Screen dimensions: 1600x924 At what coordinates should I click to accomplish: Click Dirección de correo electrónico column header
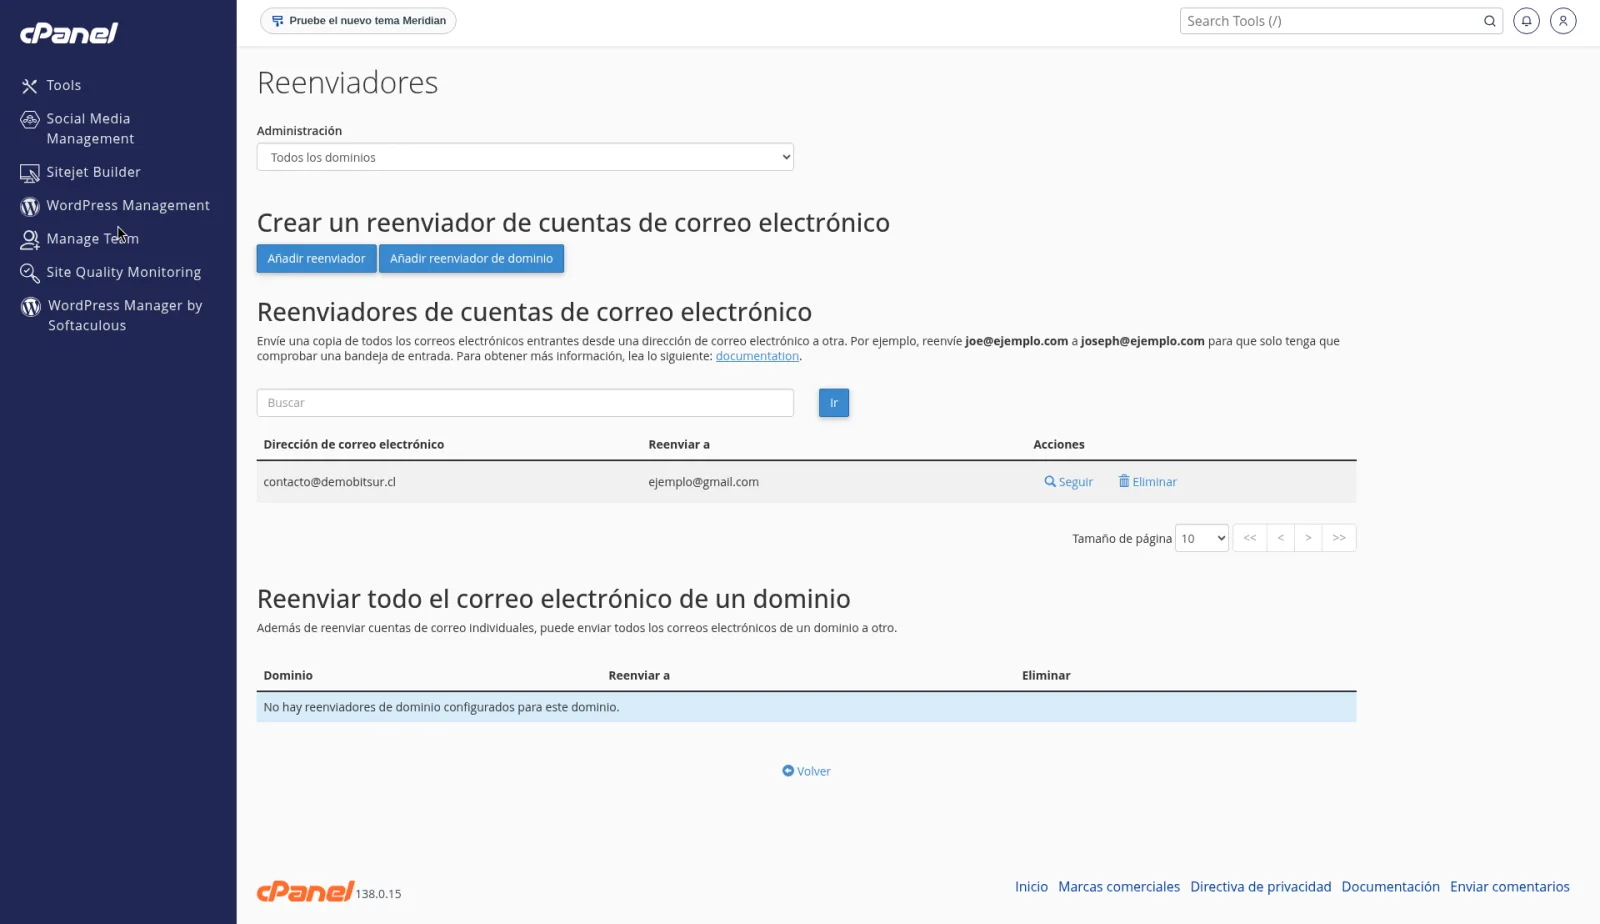point(353,445)
